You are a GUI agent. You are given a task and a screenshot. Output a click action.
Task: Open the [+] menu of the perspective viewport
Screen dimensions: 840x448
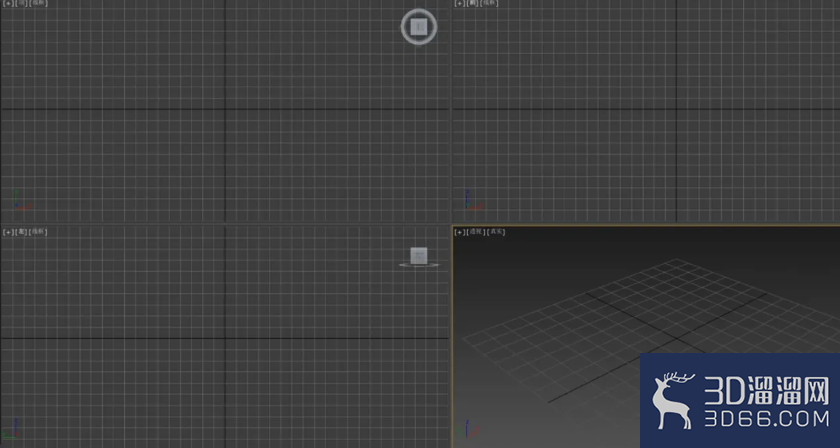pos(460,232)
